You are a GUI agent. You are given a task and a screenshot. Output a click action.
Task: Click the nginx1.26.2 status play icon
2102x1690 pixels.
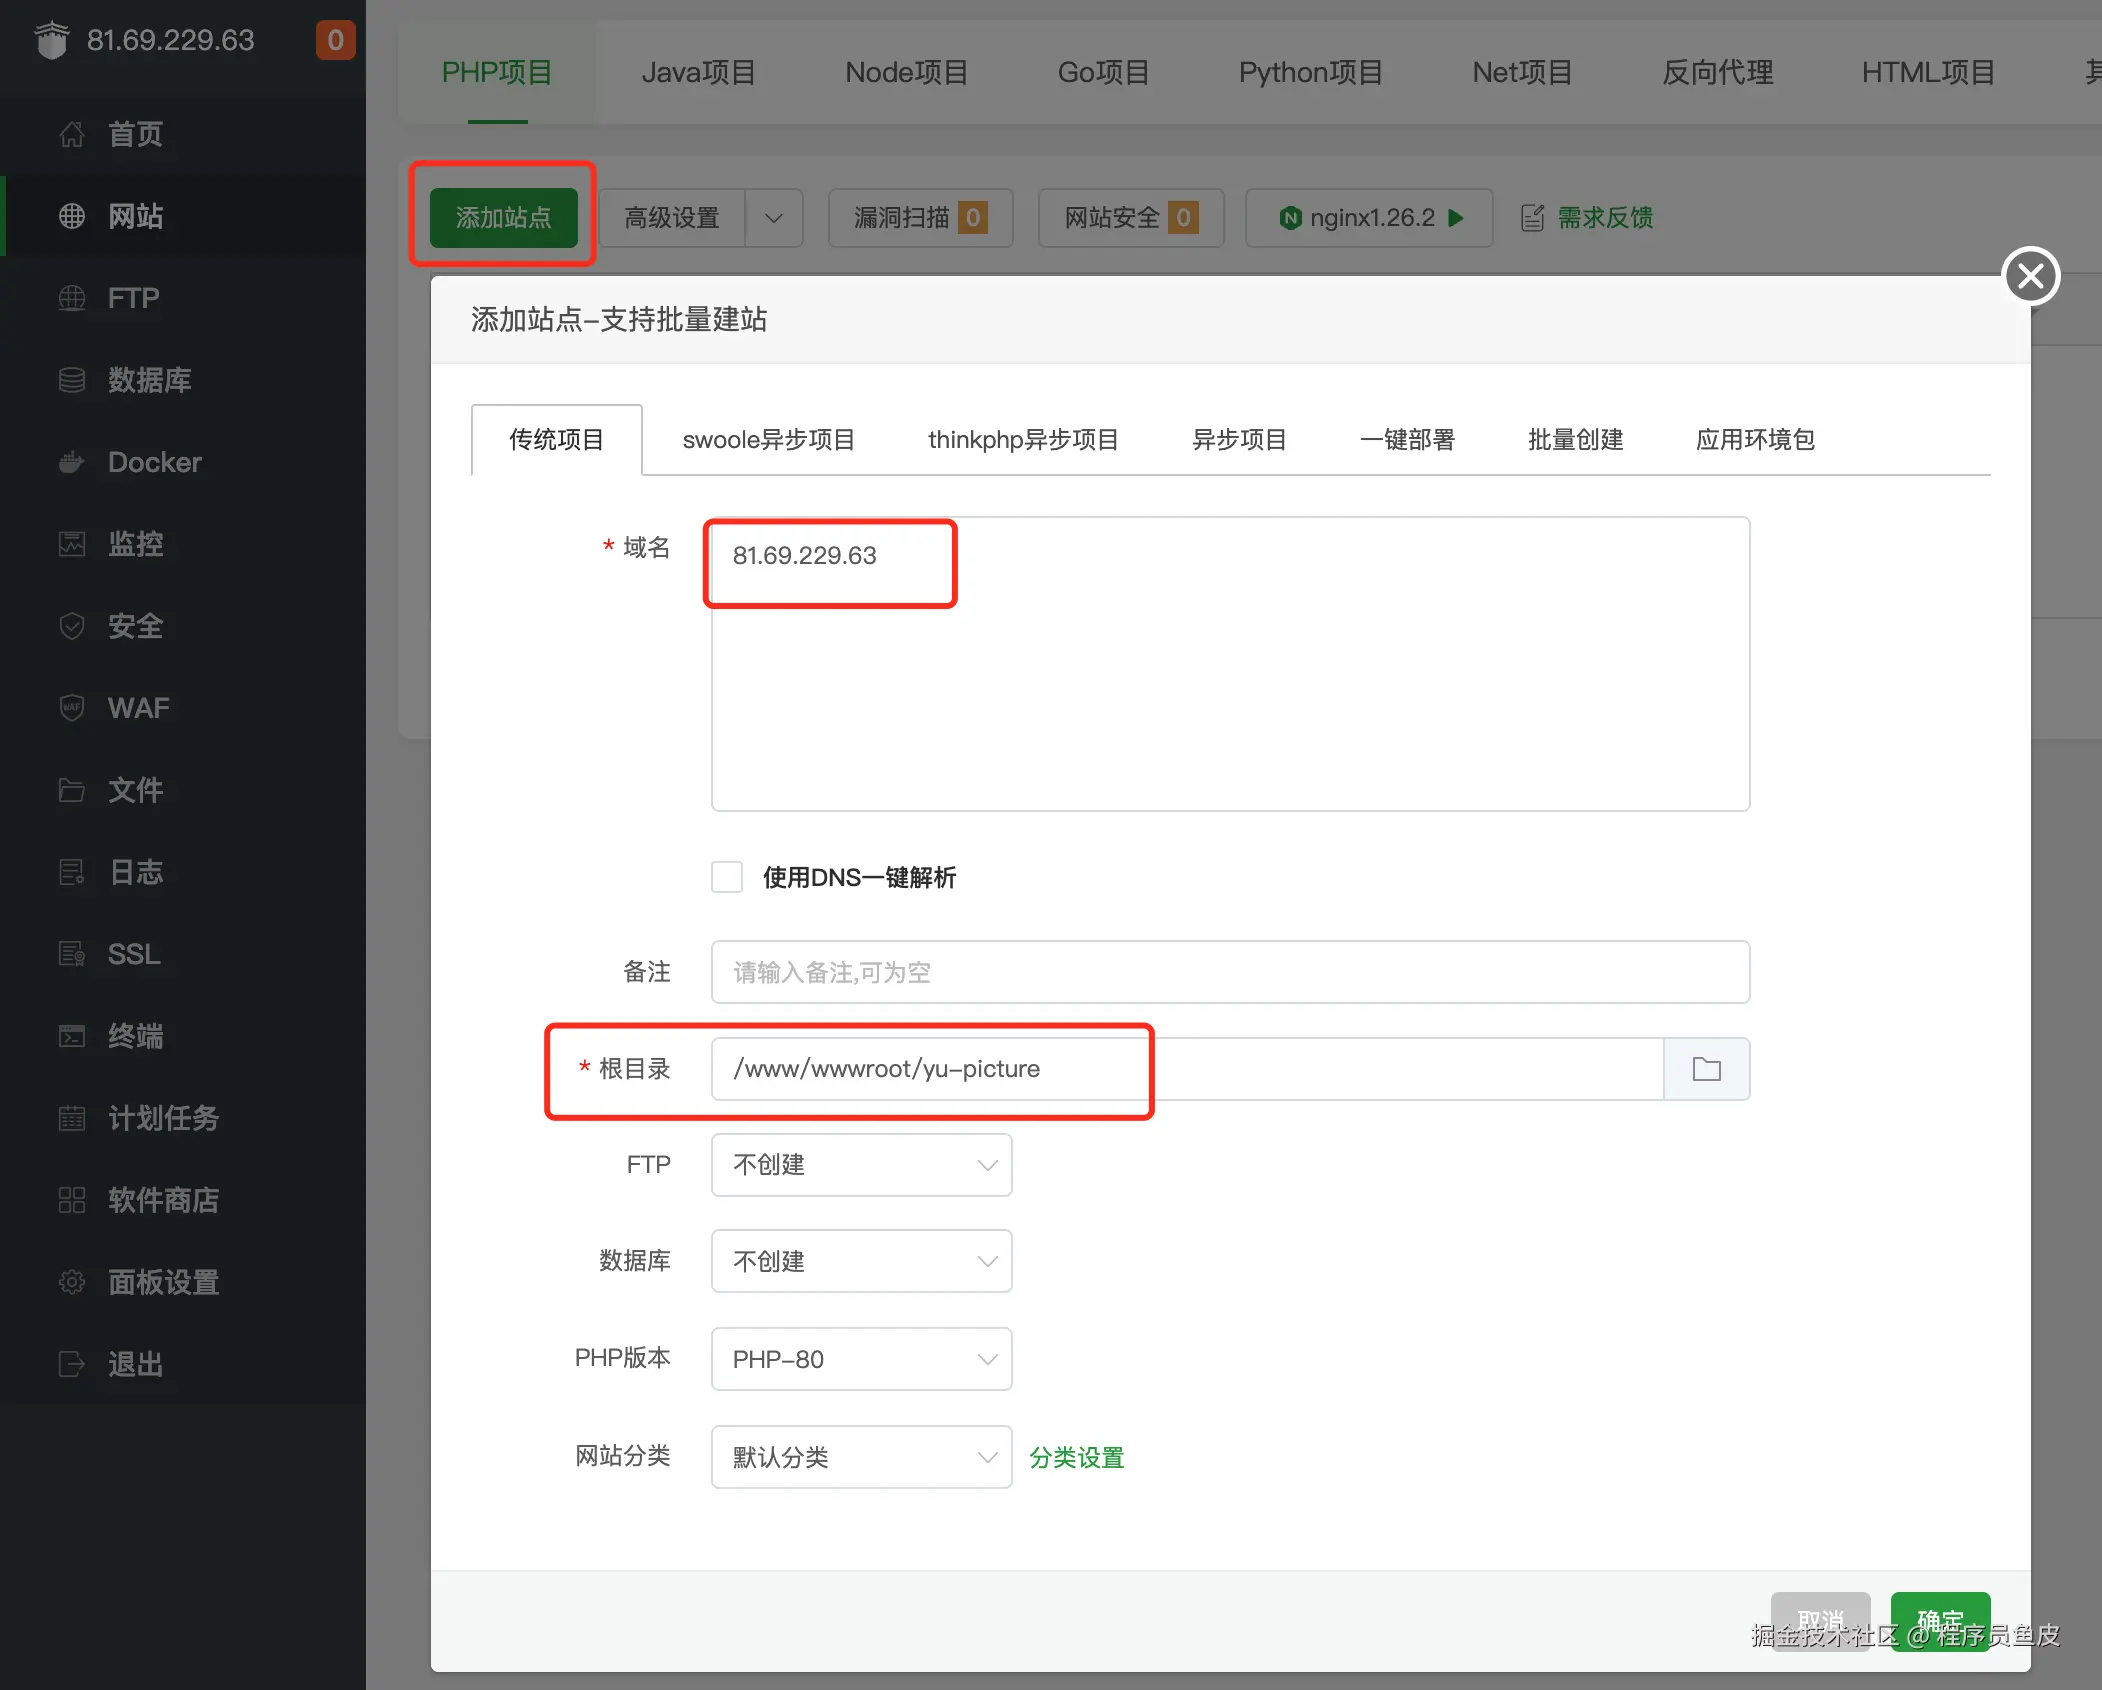1456,218
